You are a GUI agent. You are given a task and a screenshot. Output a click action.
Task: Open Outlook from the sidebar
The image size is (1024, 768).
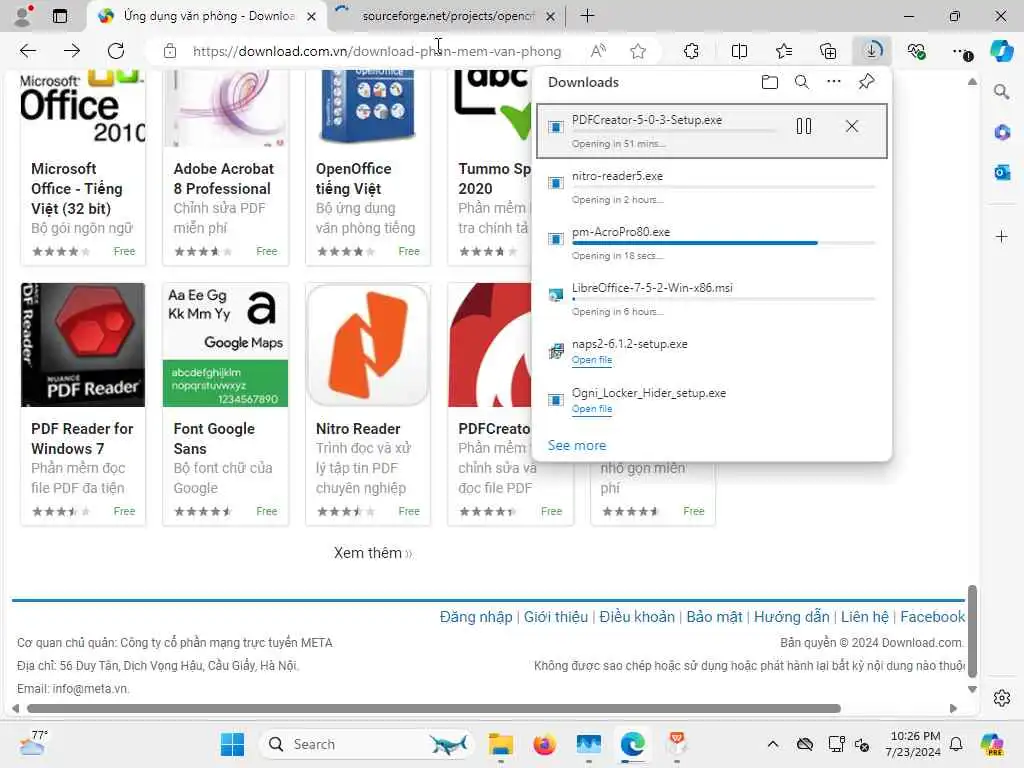(x=1001, y=172)
